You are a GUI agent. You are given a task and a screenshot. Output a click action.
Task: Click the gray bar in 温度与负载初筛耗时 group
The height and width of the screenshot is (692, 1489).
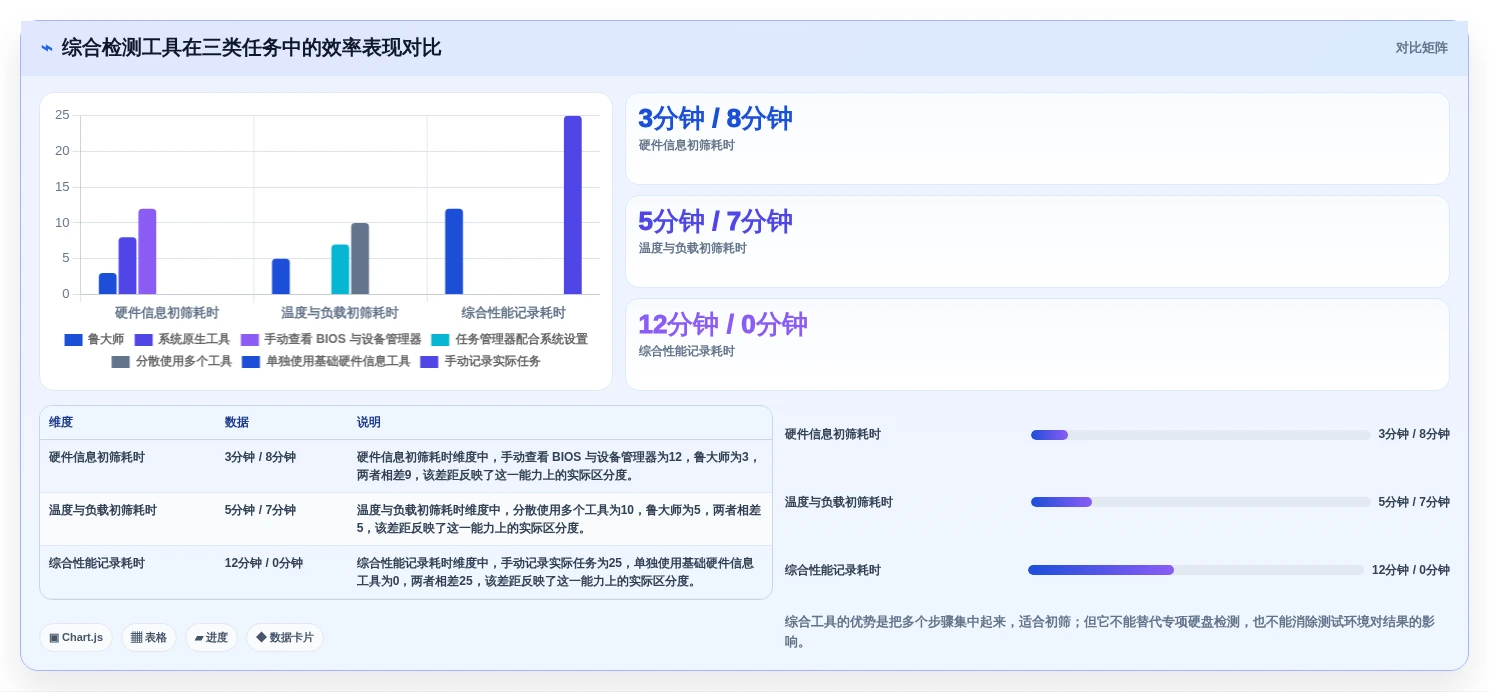tap(360, 258)
